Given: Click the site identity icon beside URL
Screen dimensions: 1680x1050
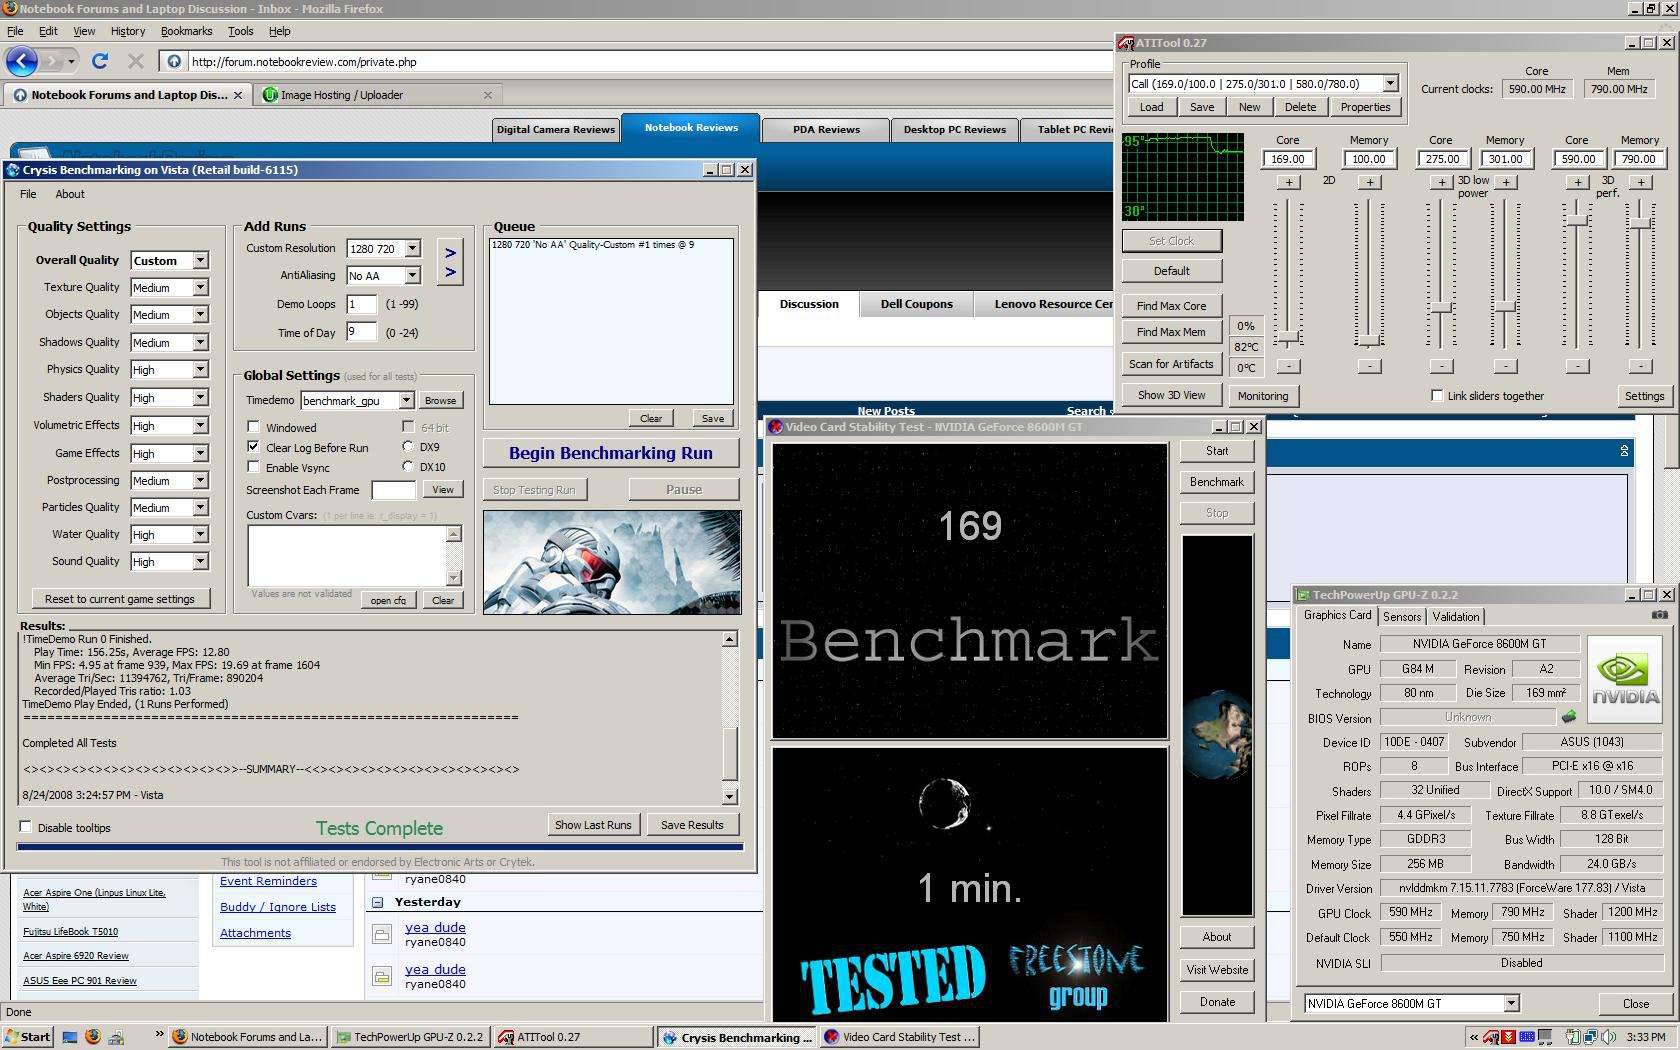Looking at the screenshot, I should click(x=174, y=61).
